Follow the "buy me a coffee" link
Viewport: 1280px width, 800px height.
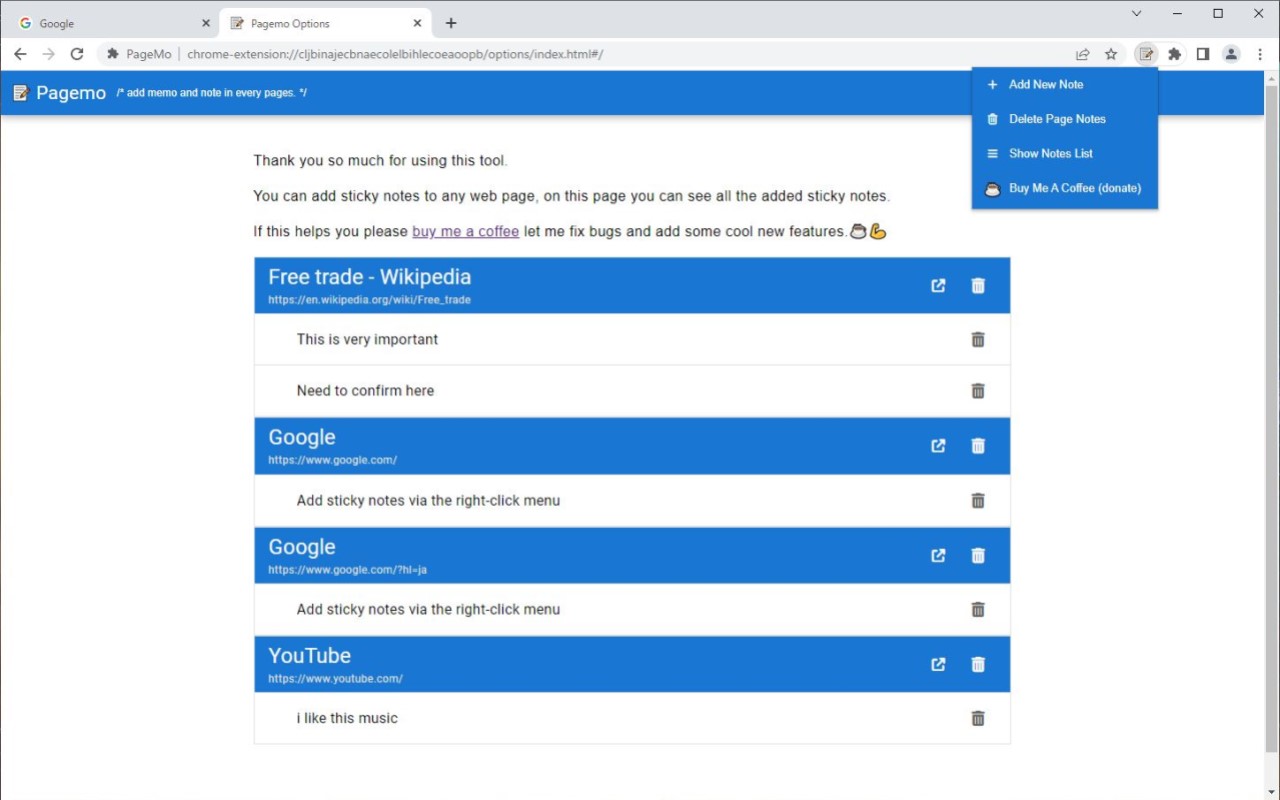tap(465, 231)
